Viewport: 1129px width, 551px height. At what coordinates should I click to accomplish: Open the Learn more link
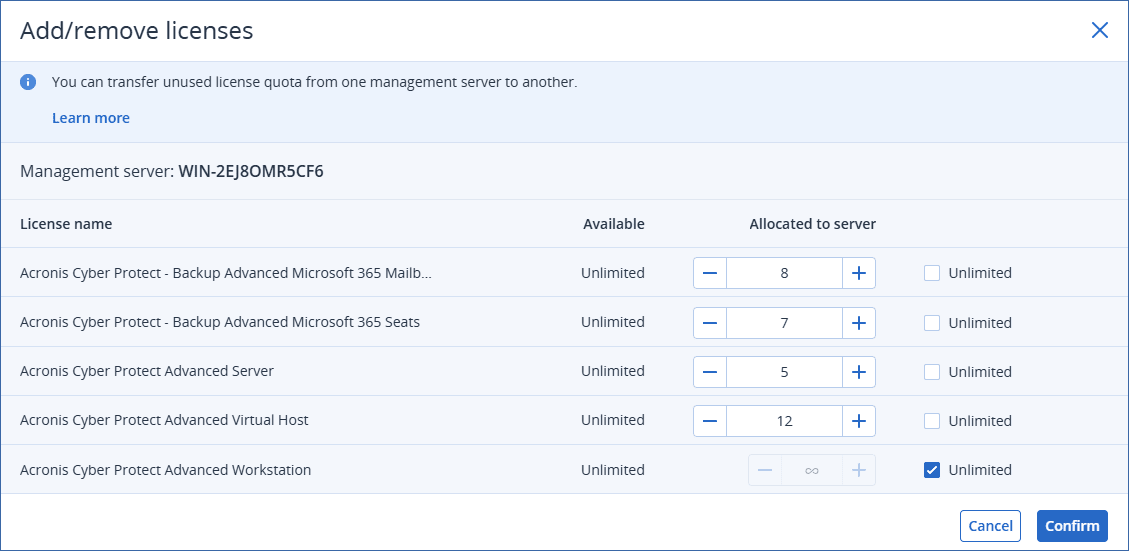tap(91, 118)
